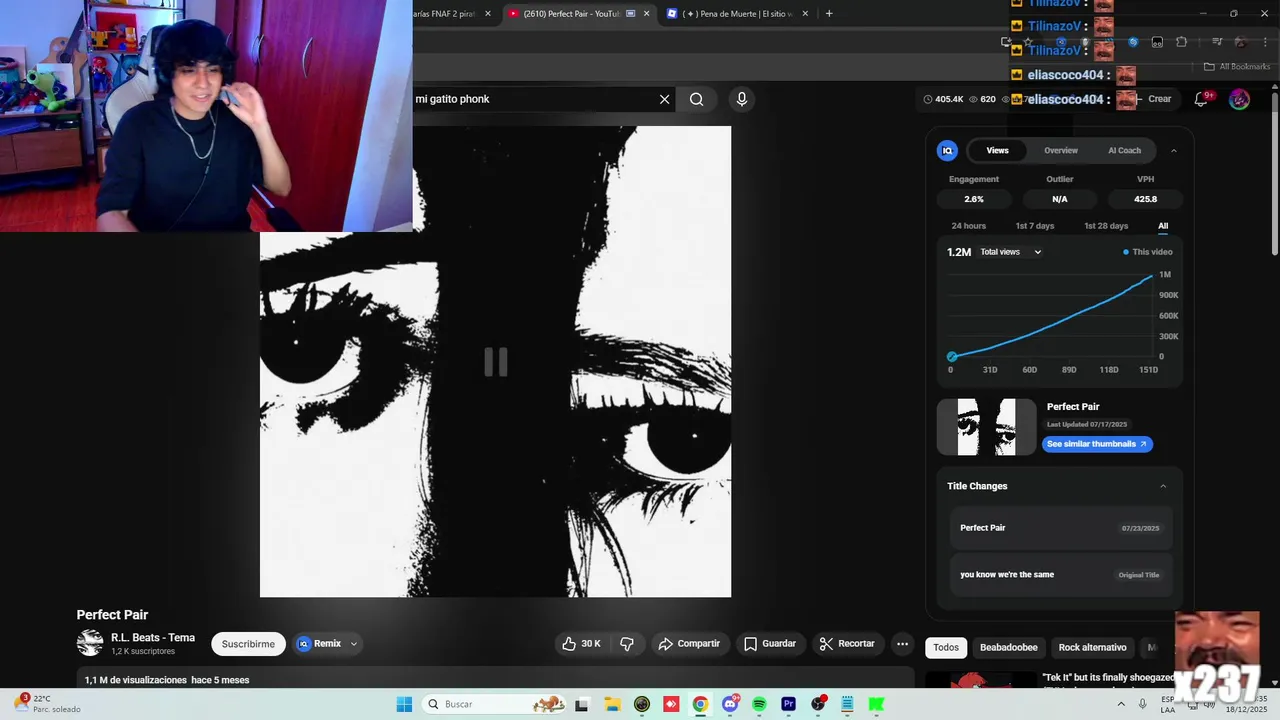This screenshot has width=1280, height=720.
Task: Click the page vertical scrollbar
Action: (x=1274, y=172)
